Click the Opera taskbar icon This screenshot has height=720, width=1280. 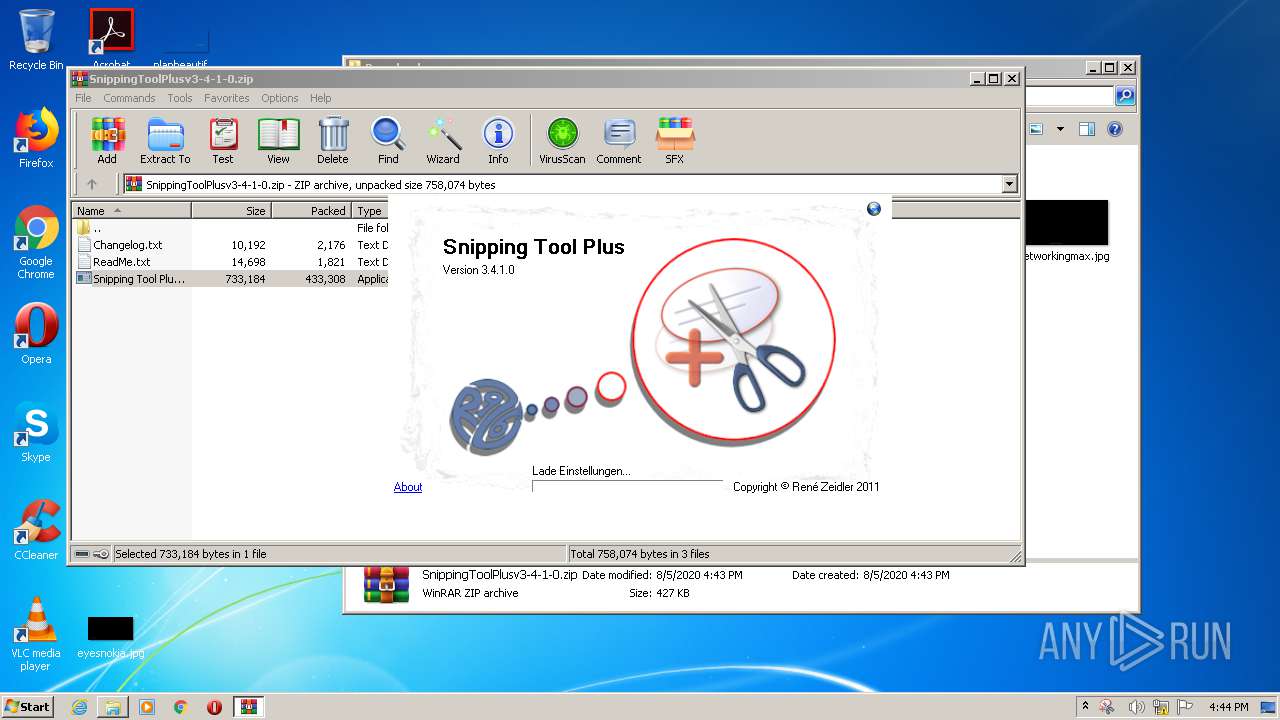pyautogui.click(x=214, y=707)
